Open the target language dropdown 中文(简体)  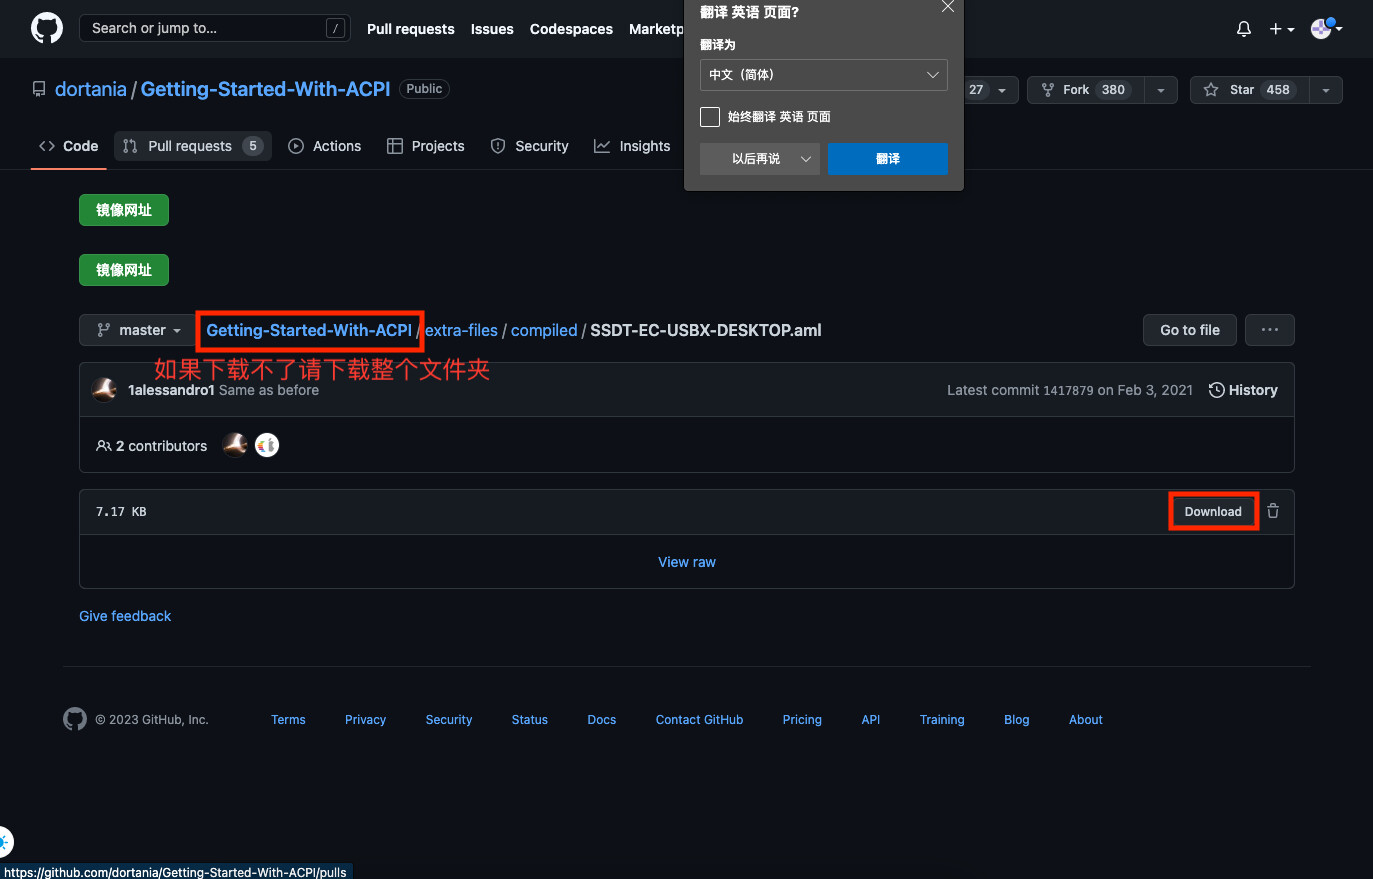point(824,75)
